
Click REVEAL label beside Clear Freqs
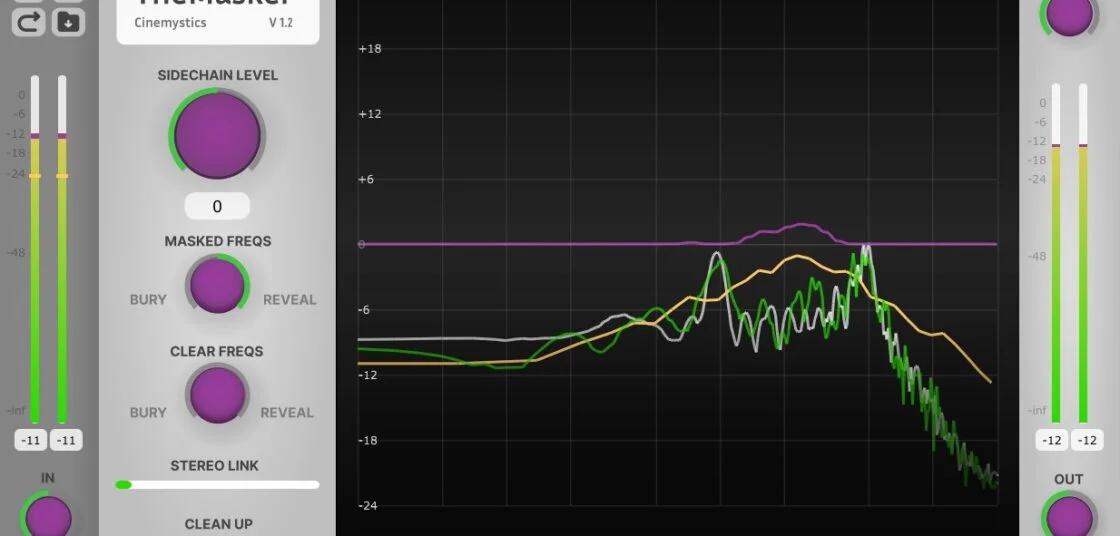tap(287, 412)
